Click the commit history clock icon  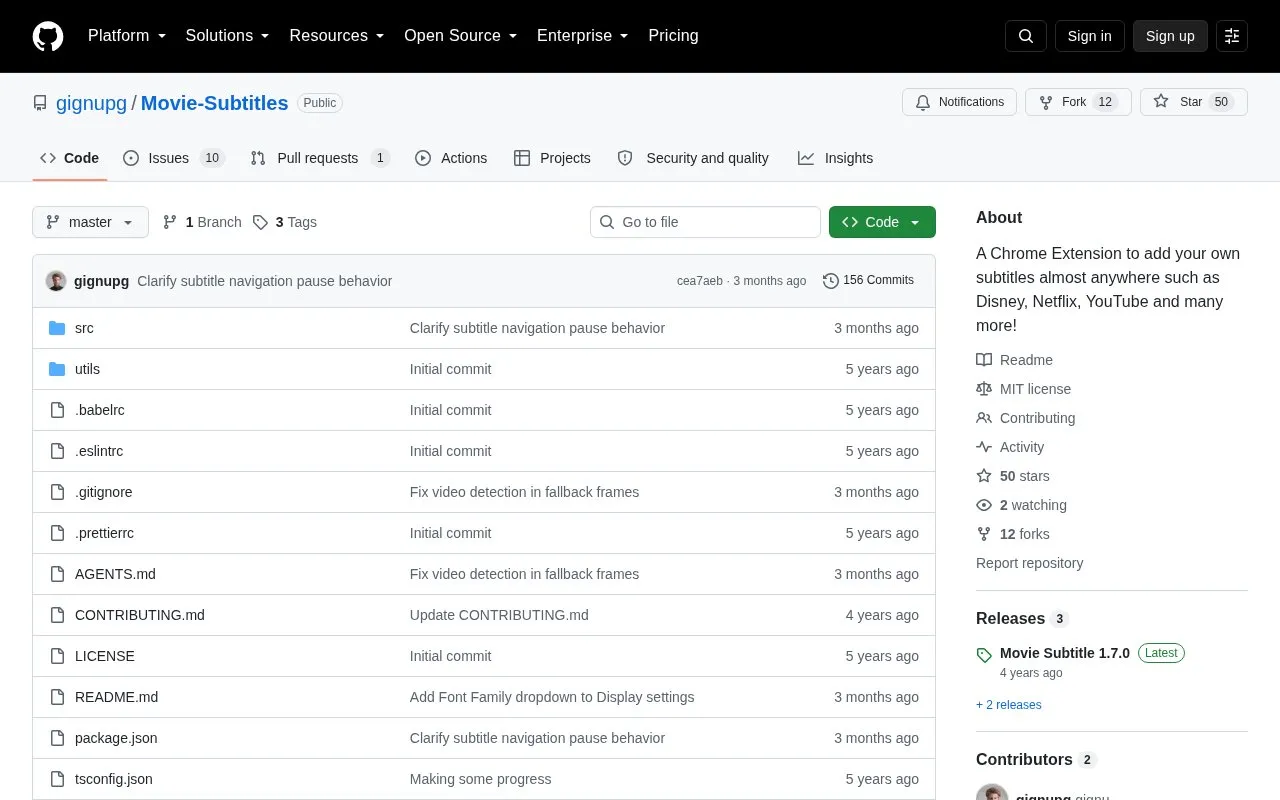(x=830, y=281)
